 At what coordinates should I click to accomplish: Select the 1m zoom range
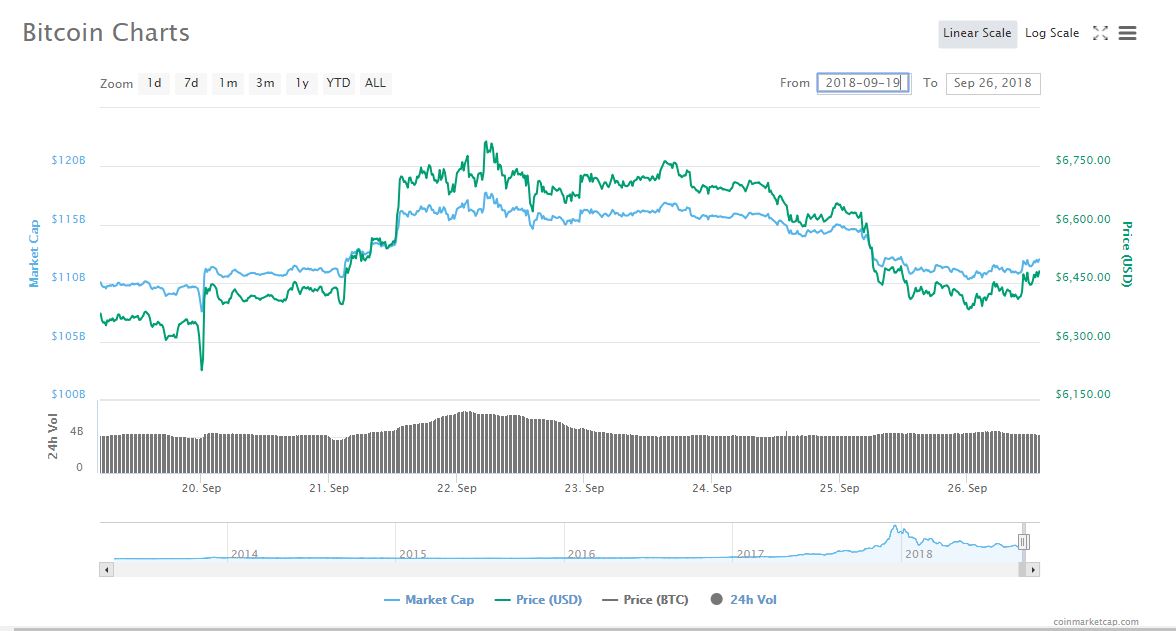228,83
